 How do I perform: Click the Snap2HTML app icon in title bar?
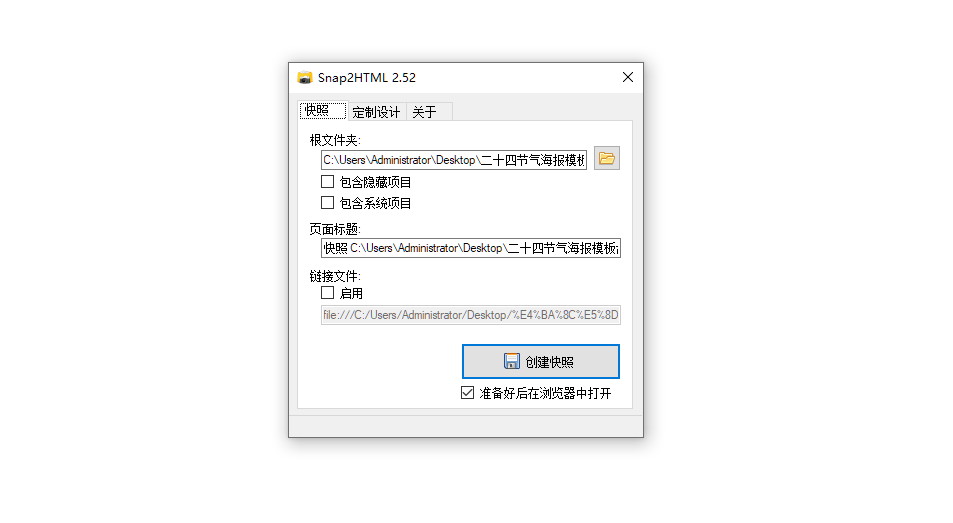304,78
